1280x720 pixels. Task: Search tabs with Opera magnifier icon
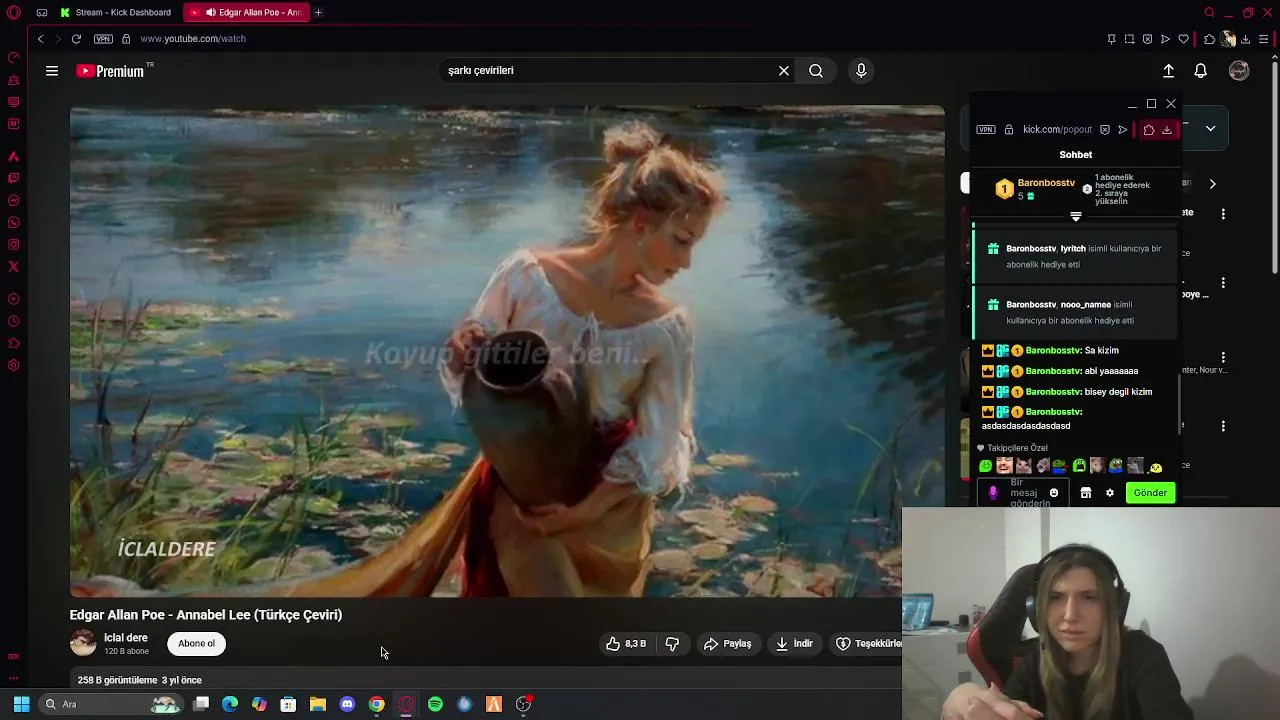tap(1209, 12)
